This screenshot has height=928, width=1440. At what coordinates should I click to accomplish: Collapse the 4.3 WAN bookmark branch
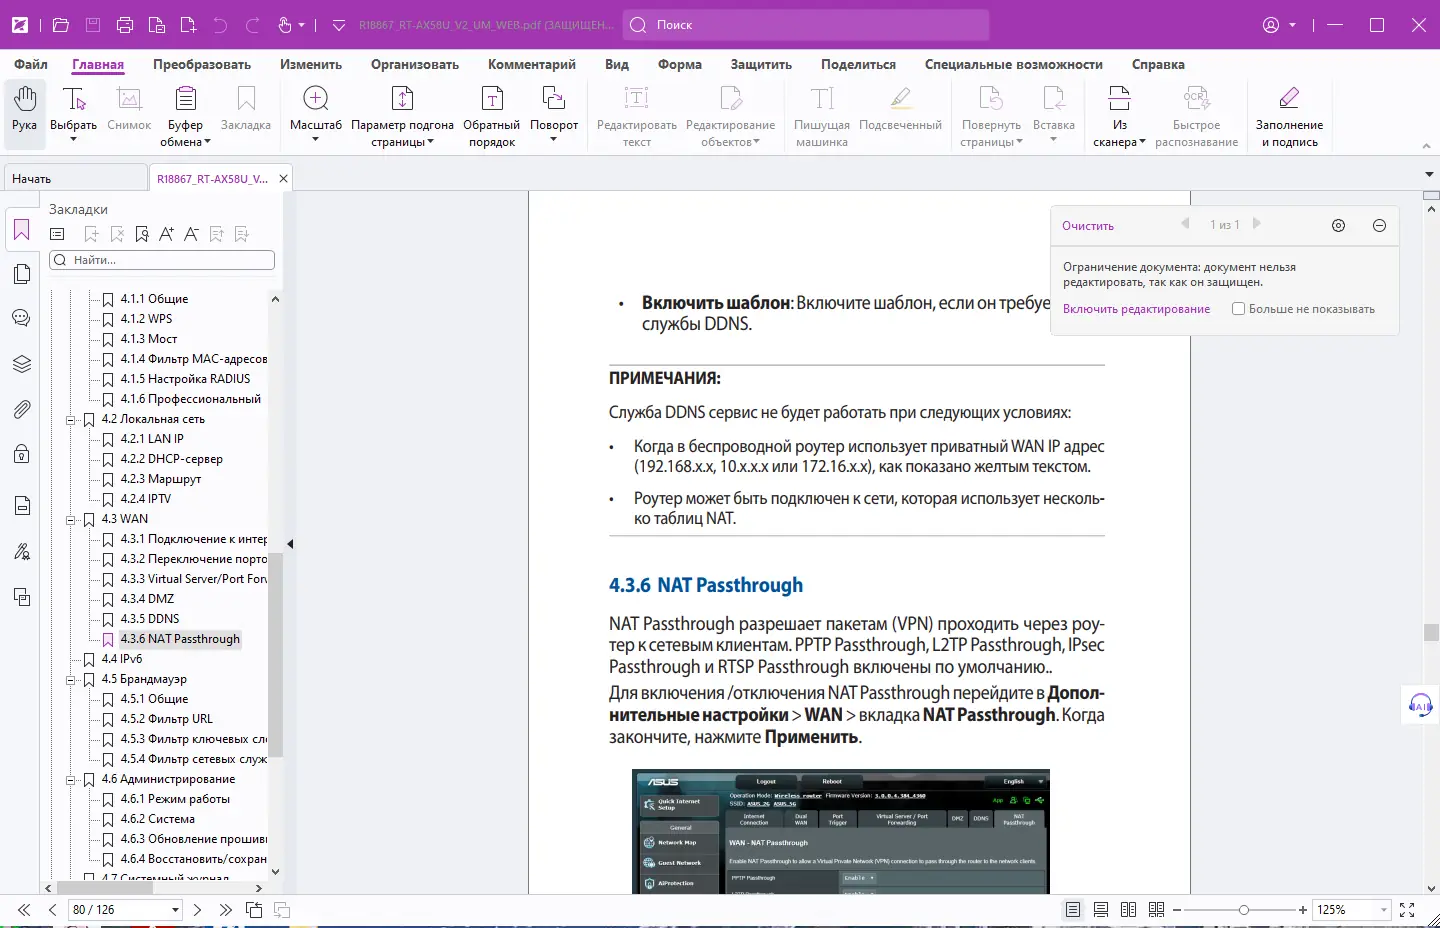[71, 520]
